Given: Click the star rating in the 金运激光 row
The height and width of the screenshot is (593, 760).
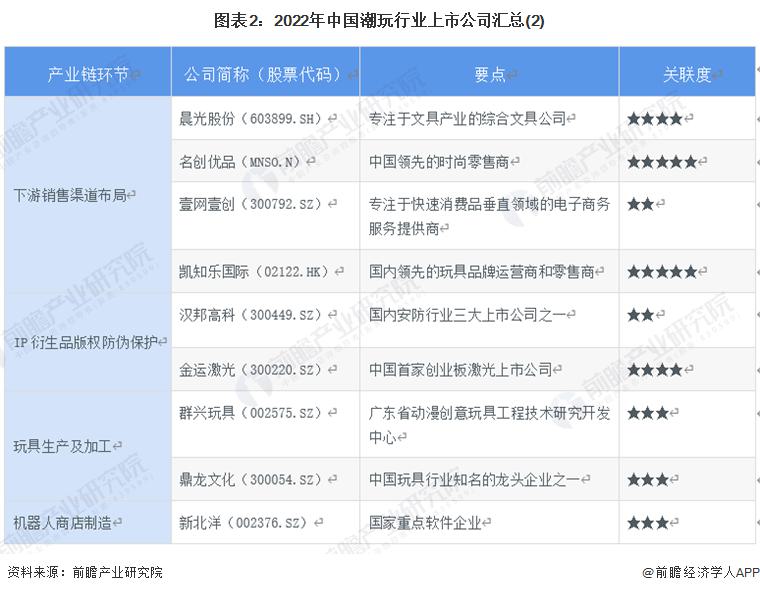Looking at the screenshot, I should click(x=655, y=370).
